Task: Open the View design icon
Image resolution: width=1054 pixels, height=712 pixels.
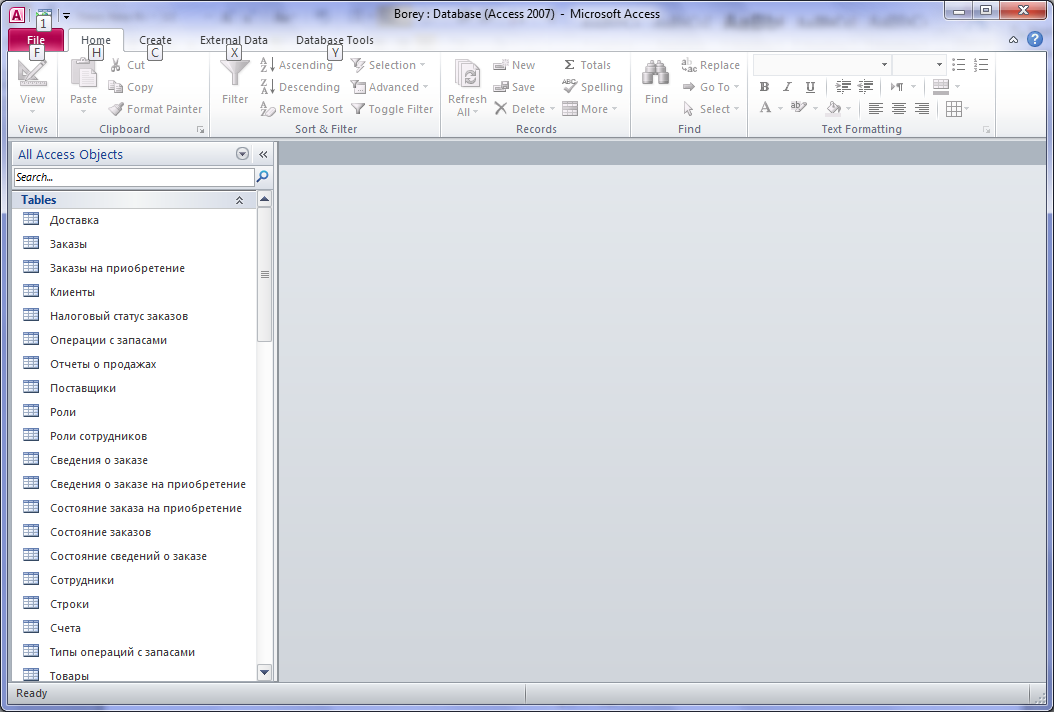Action: pyautogui.click(x=32, y=74)
